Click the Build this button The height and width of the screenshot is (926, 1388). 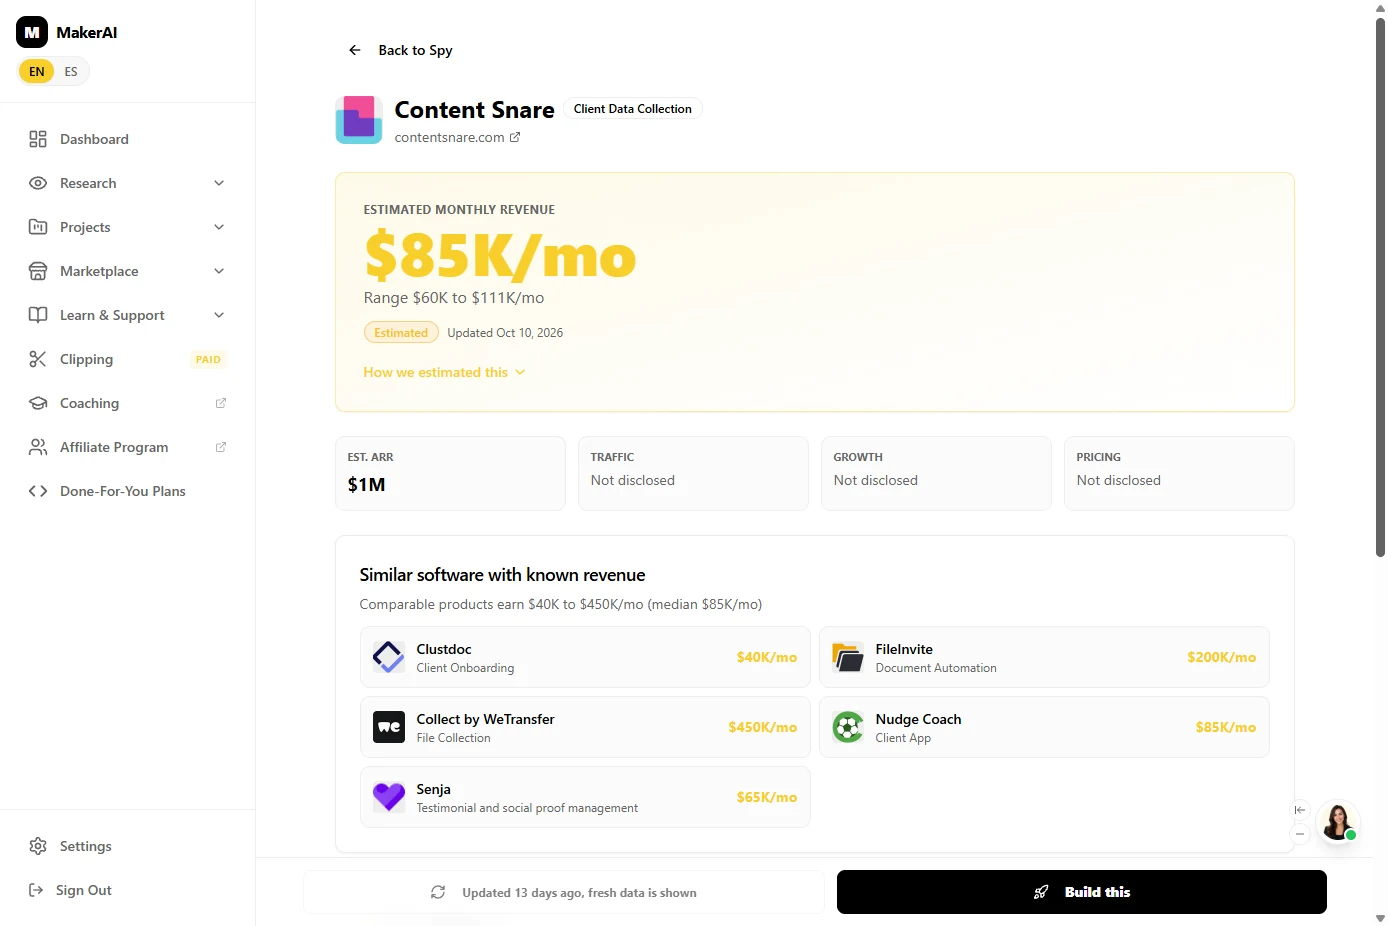(x=1082, y=892)
